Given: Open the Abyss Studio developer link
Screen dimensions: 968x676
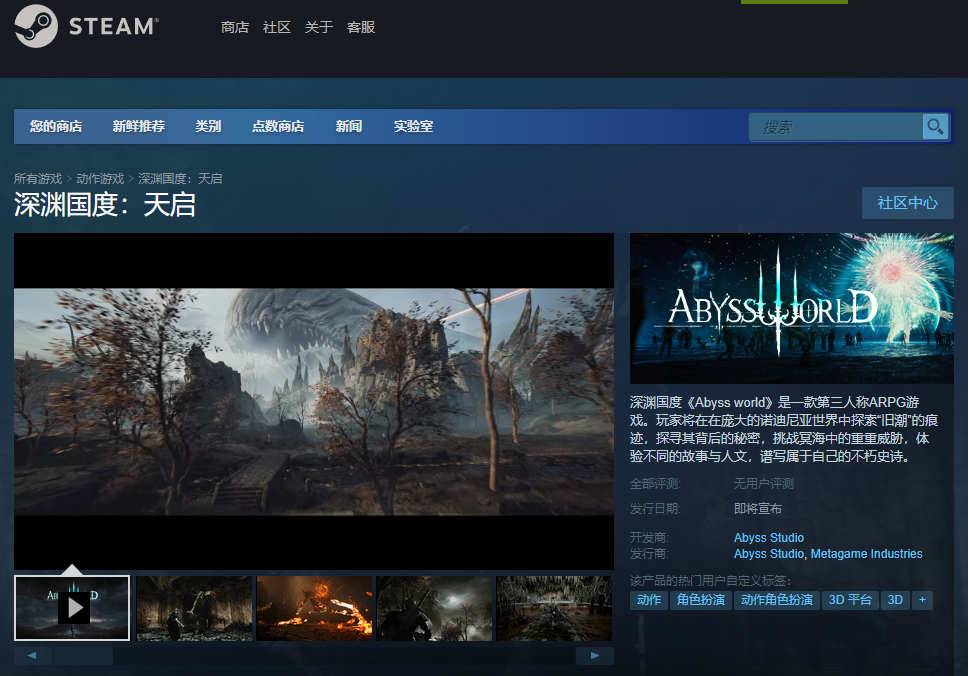Looking at the screenshot, I should click(769, 538).
